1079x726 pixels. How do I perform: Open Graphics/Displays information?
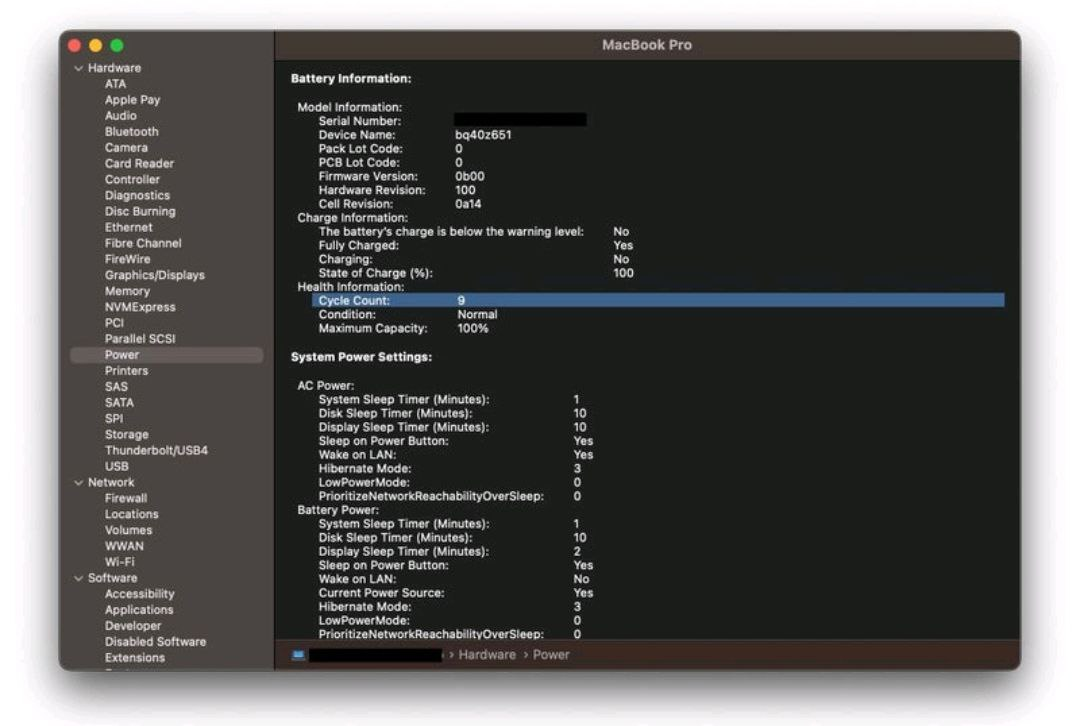click(x=155, y=275)
